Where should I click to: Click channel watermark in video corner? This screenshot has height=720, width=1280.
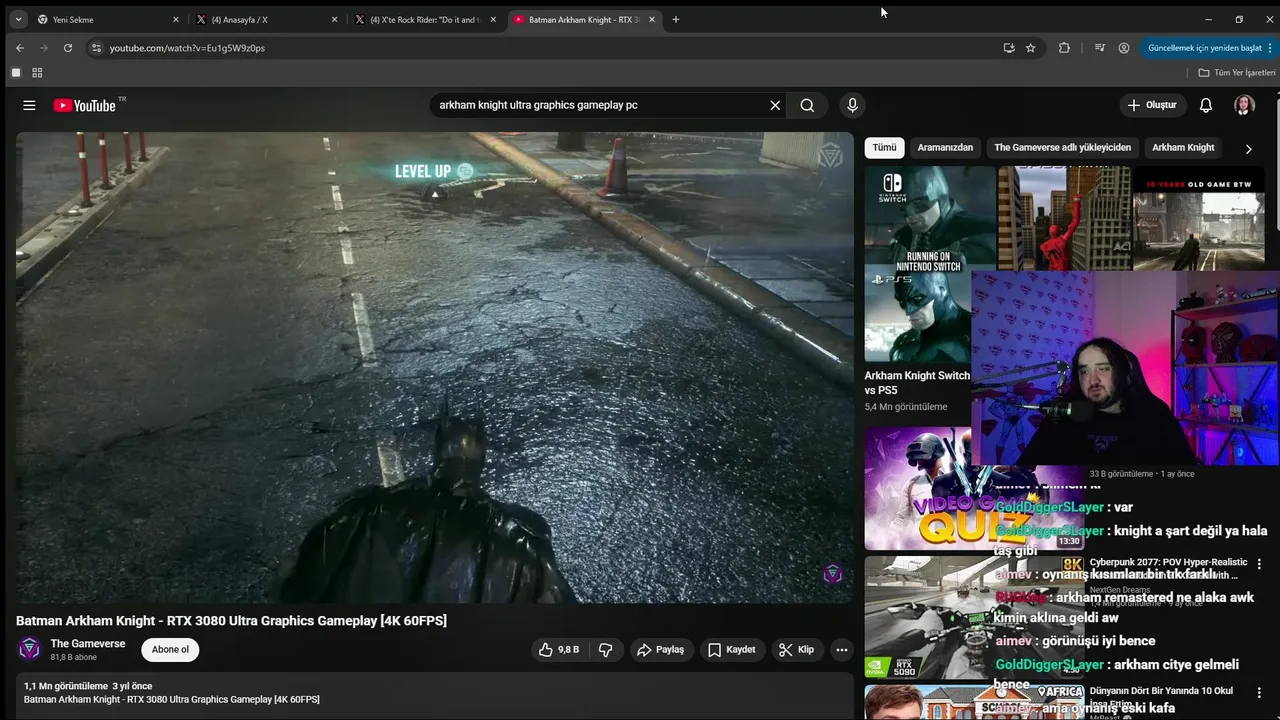(832, 574)
